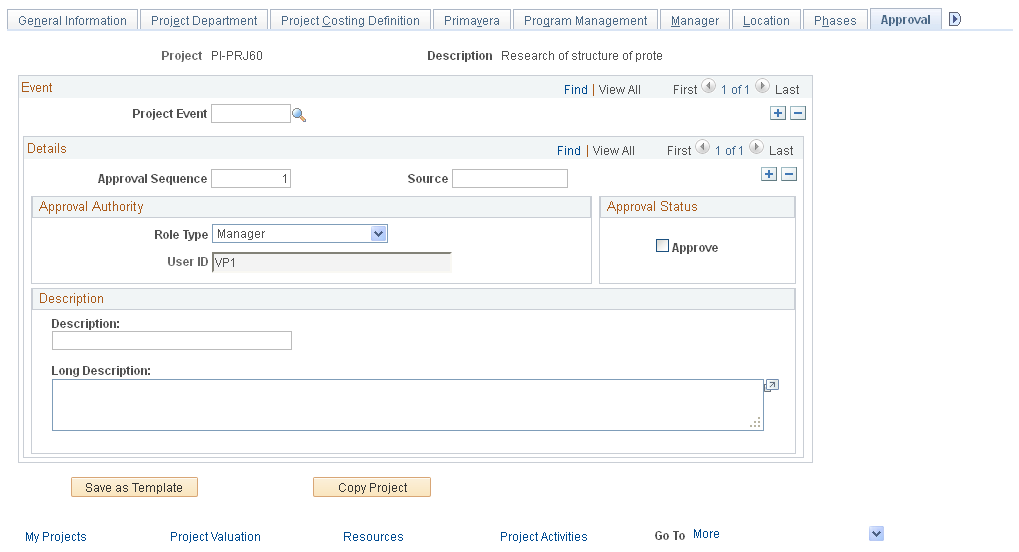Open Project Event lookup magnifier
1019x552 pixels.
(299, 115)
